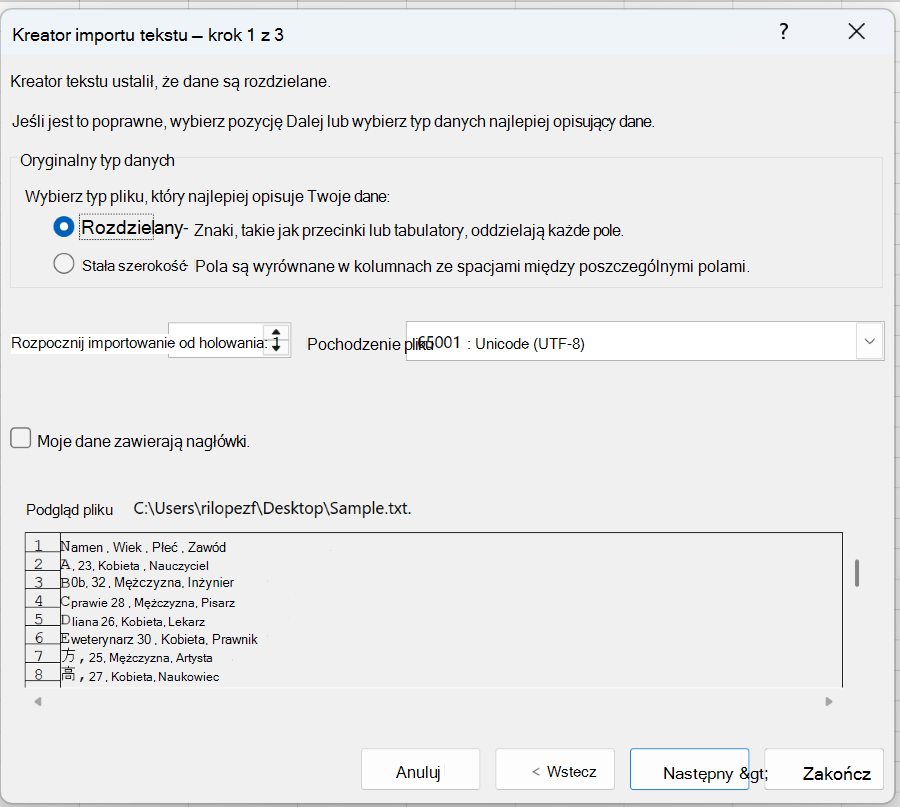Select the Stała szerokość radio option
The width and height of the screenshot is (900, 807).
[64, 264]
